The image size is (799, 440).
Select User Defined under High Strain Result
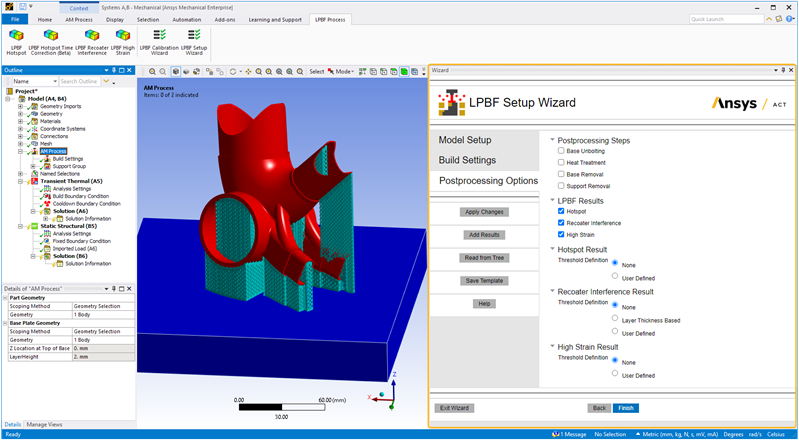pos(615,373)
